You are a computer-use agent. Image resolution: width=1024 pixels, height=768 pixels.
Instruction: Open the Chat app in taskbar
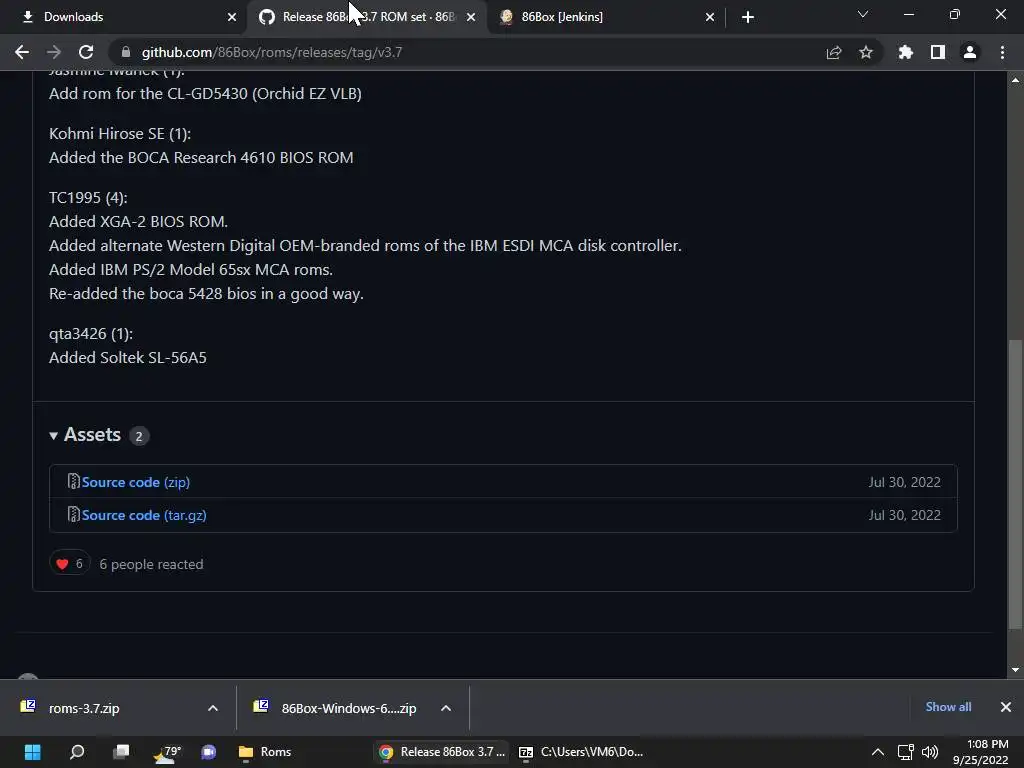tap(208, 752)
